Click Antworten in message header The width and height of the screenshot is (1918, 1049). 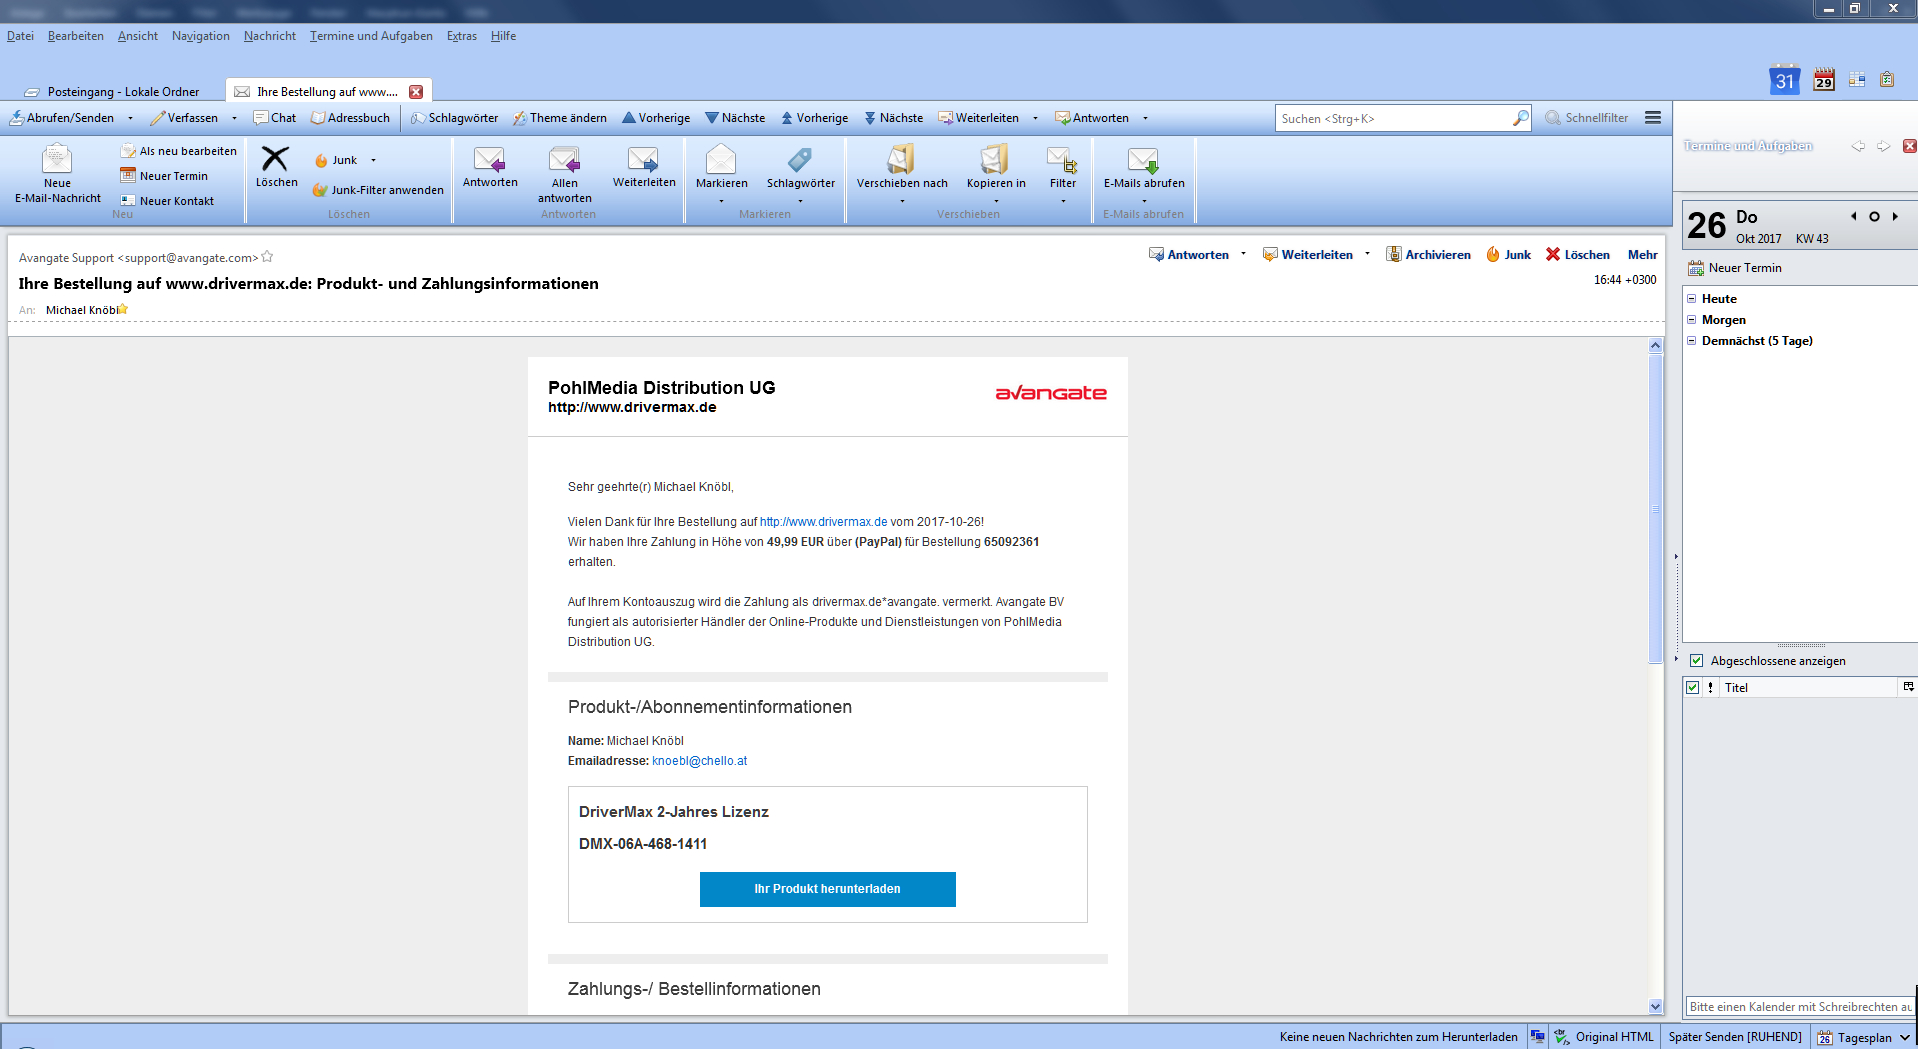[x=1189, y=255]
